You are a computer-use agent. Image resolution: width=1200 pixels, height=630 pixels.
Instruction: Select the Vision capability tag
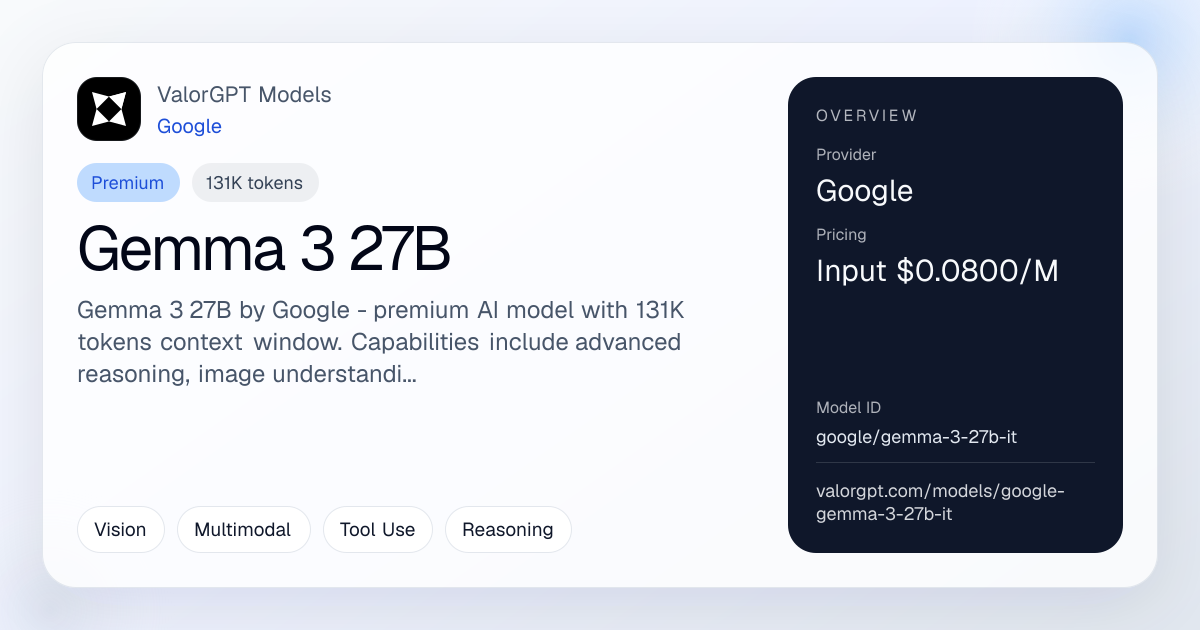coord(120,529)
